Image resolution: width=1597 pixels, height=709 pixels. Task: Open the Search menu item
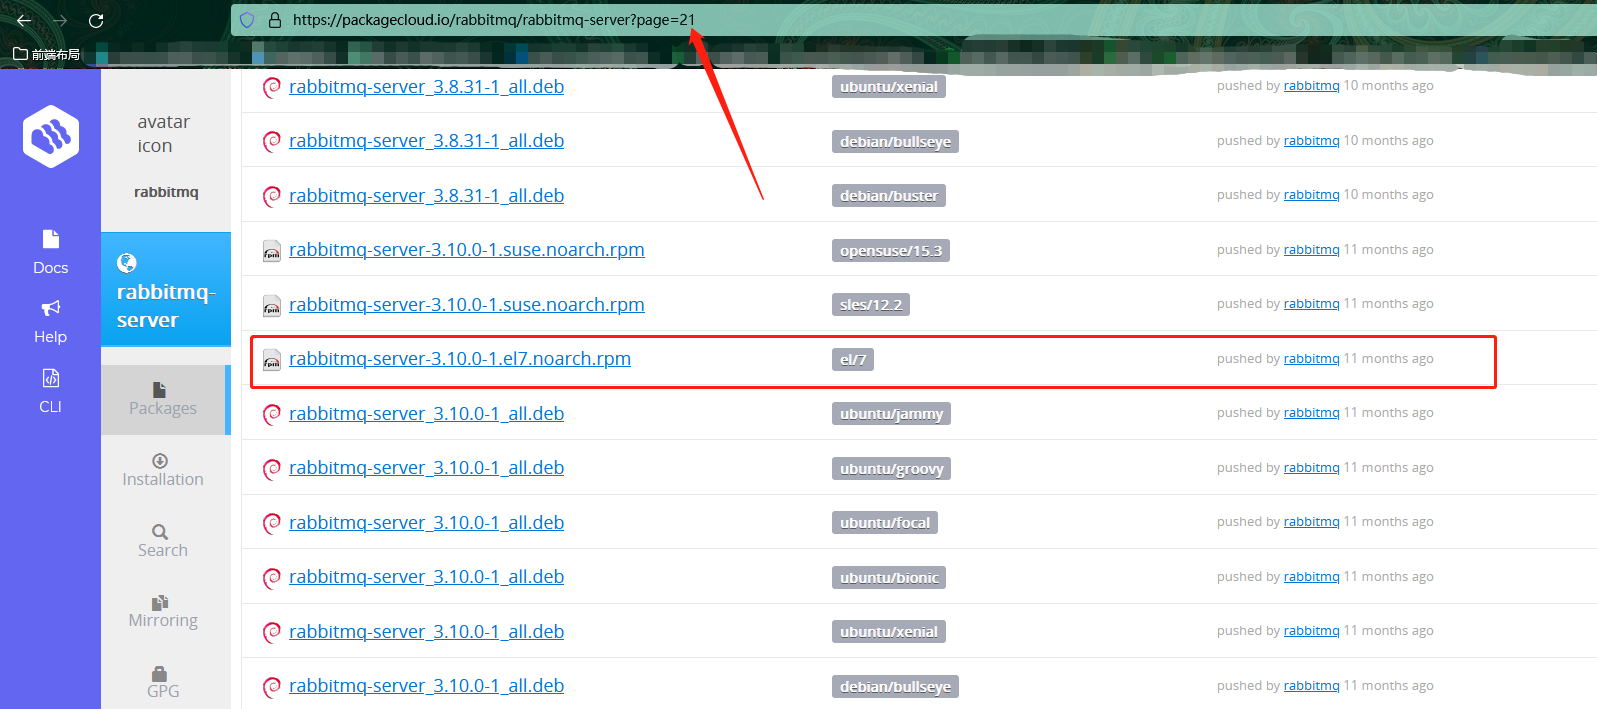(163, 541)
